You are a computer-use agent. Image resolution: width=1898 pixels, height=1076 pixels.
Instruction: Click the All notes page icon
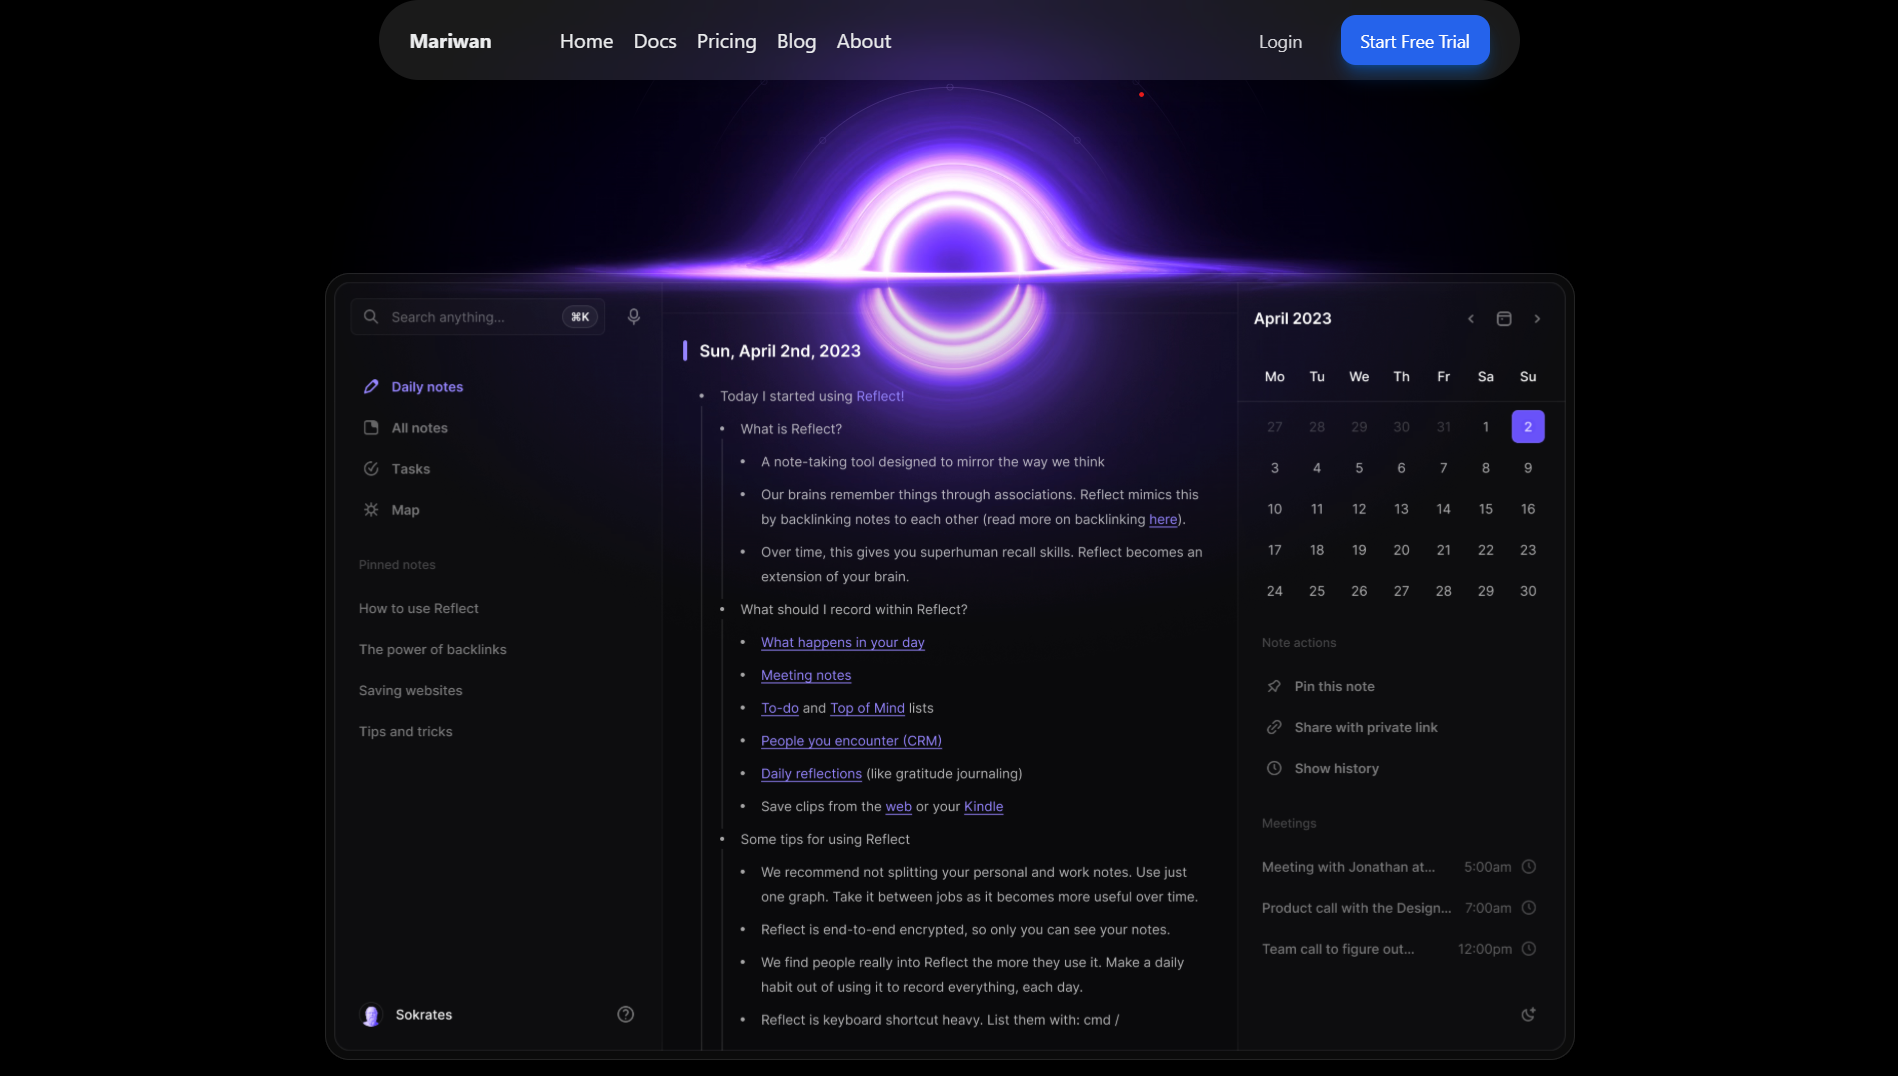tap(371, 428)
